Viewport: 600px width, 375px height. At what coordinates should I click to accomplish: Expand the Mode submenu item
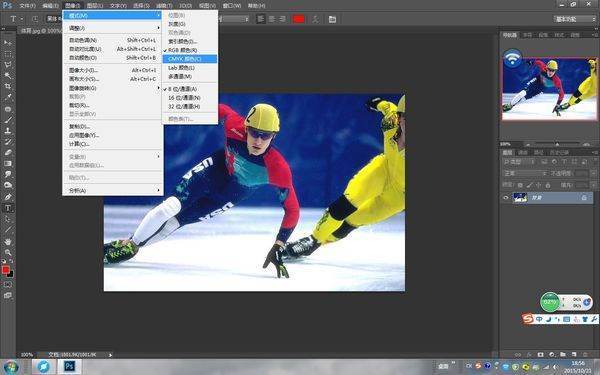[112, 15]
